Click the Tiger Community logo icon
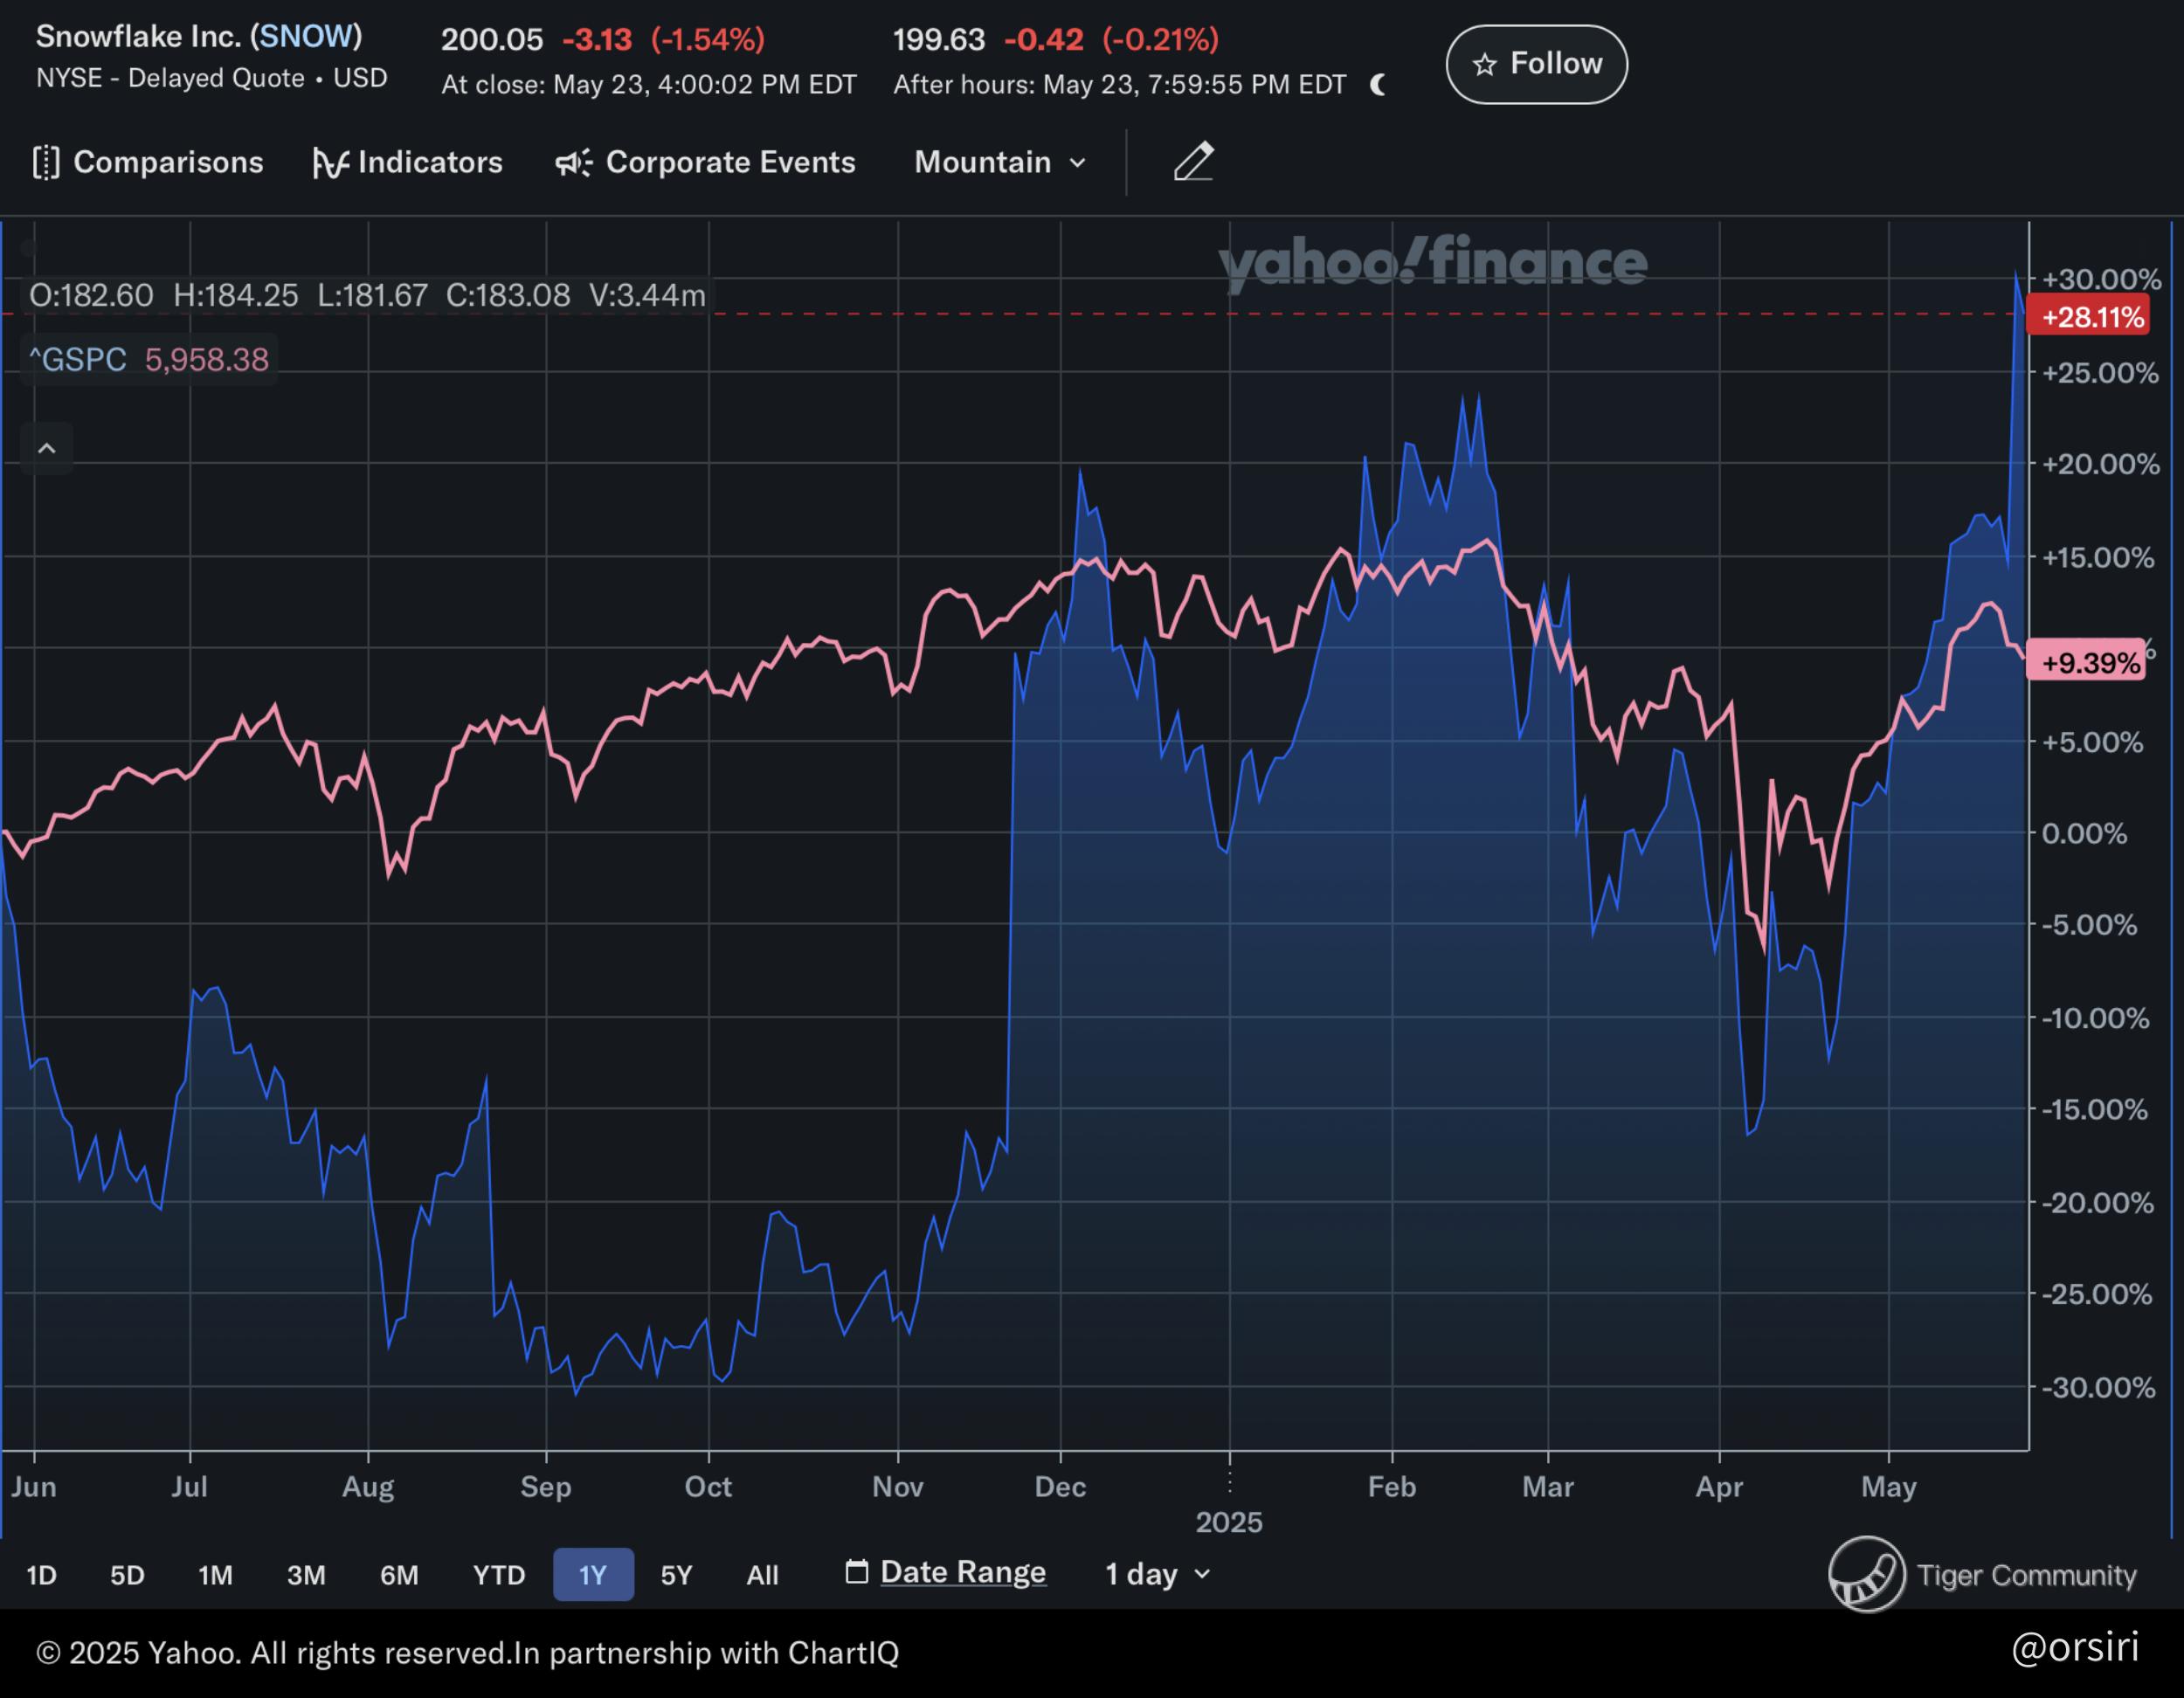The width and height of the screenshot is (2184, 1698). (1866, 1574)
